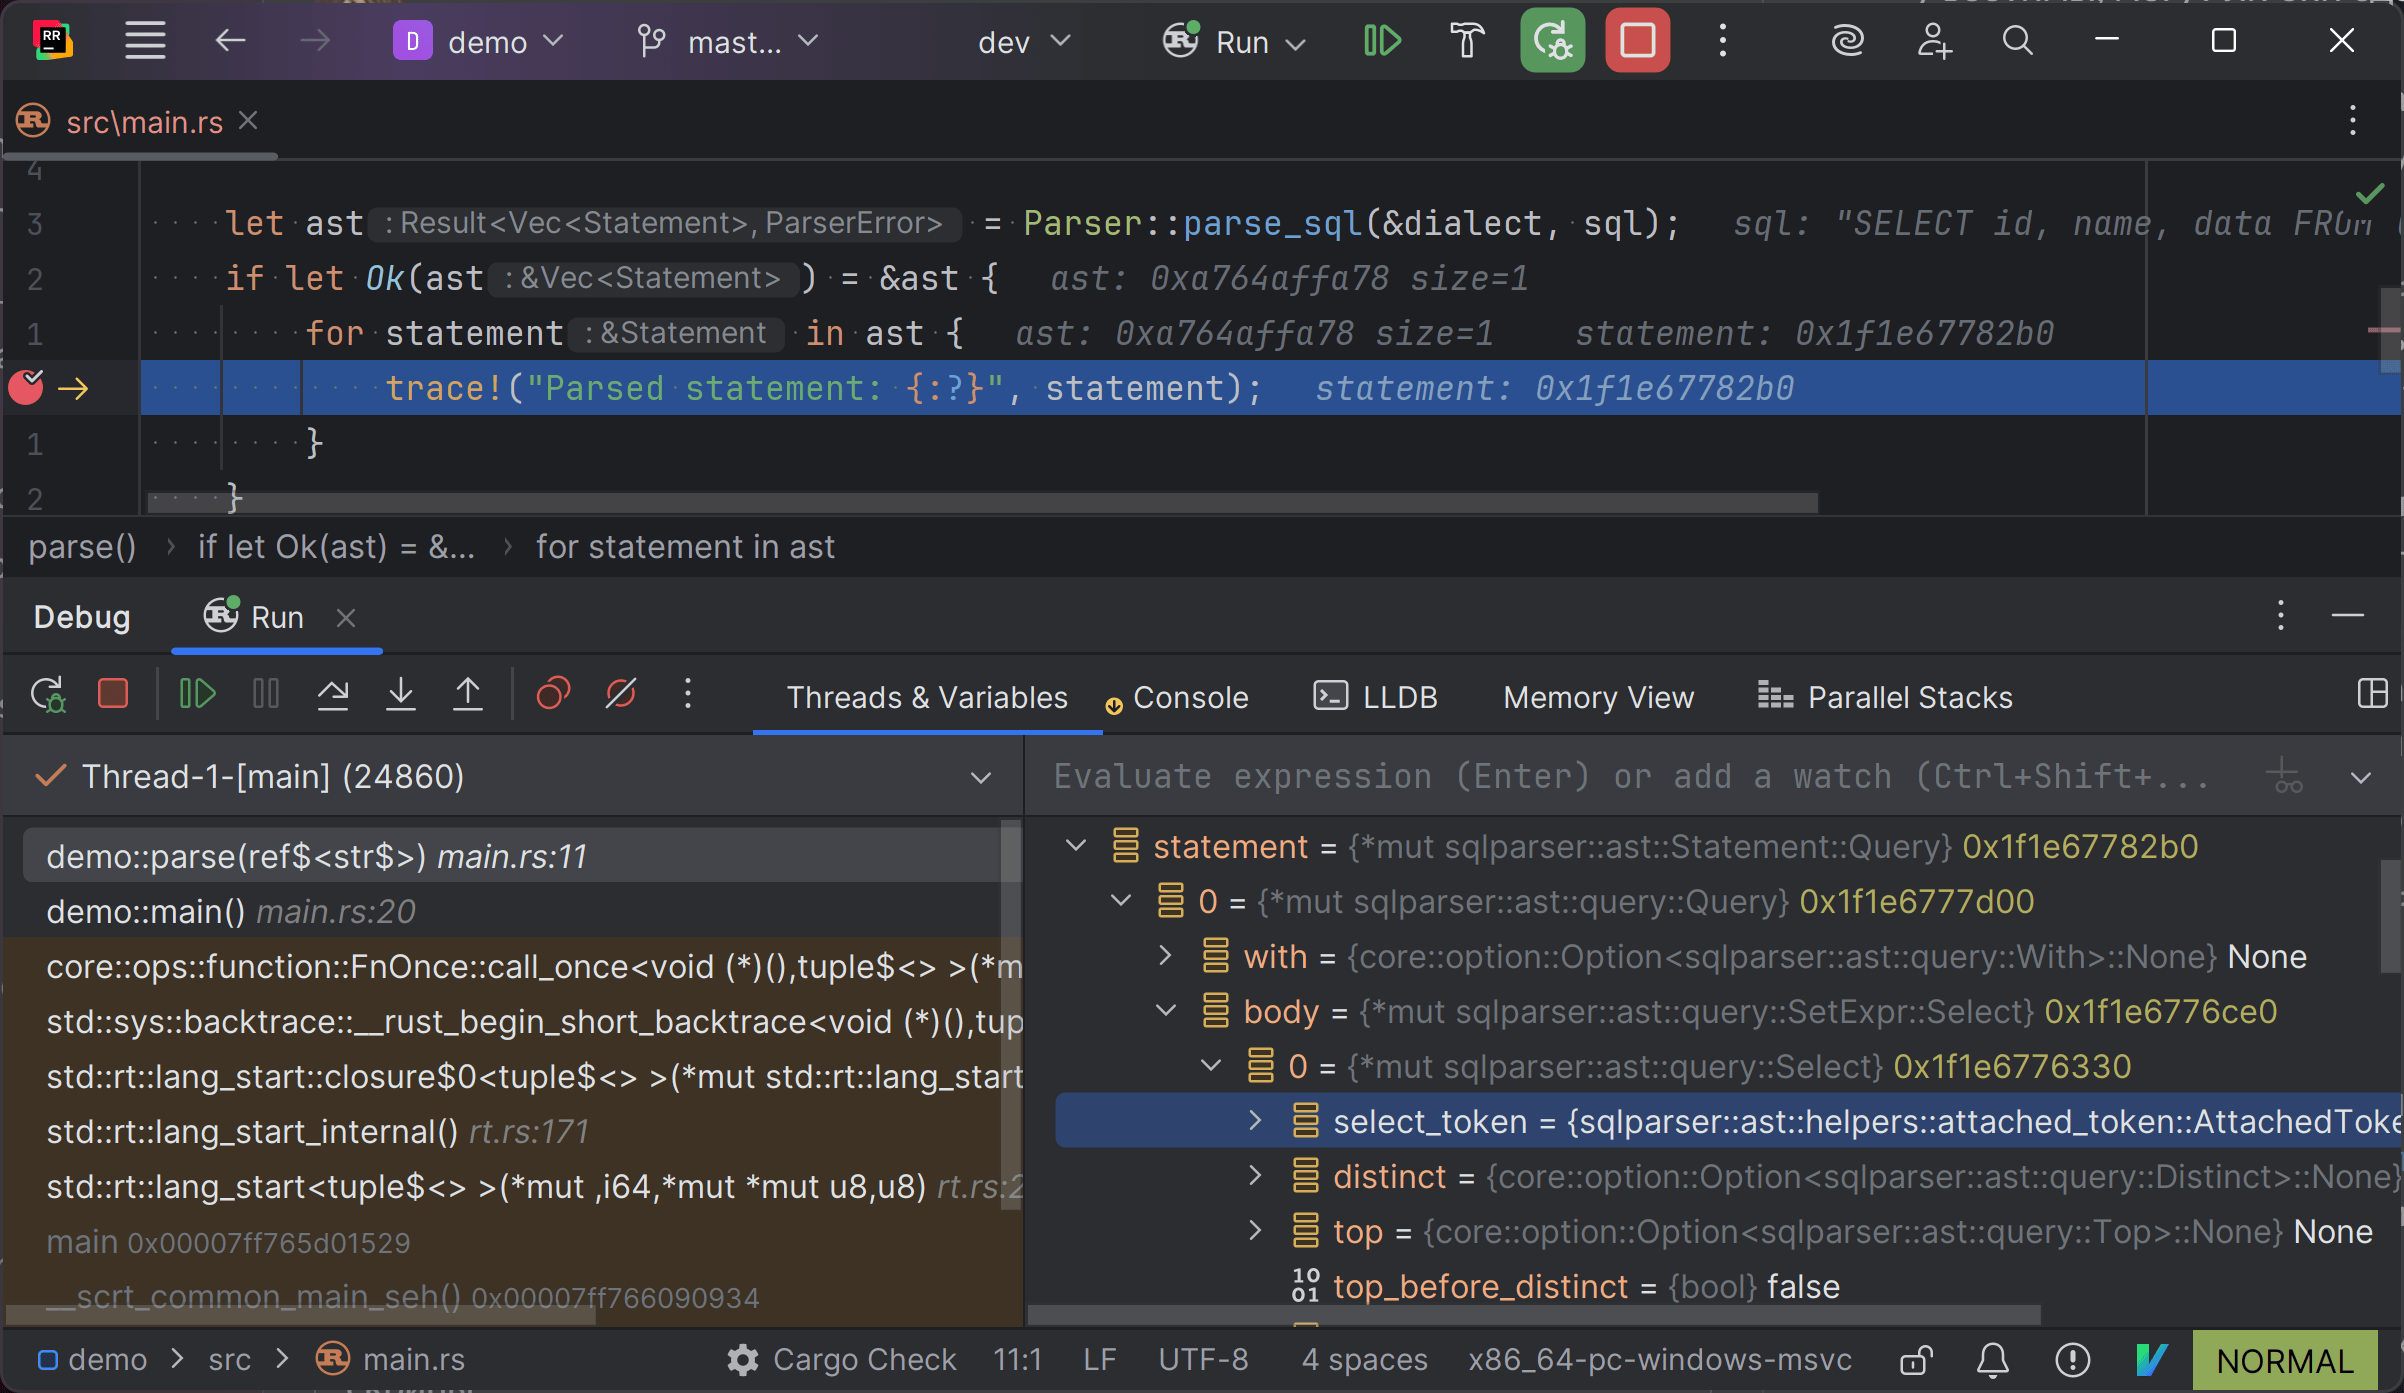Collapse the body variable node
Viewport: 2404px width, 1393px height.
tap(1166, 1011)
